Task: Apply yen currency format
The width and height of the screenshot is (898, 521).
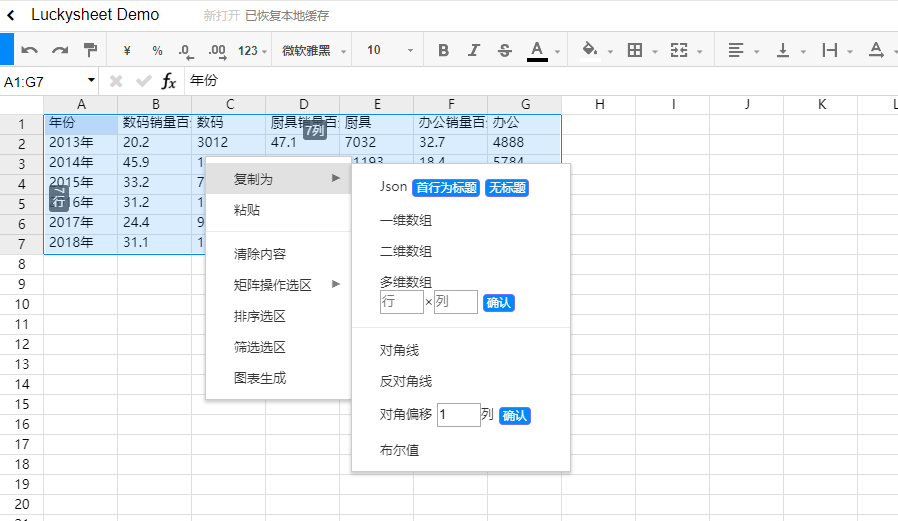Action: (x=127, y=50)
